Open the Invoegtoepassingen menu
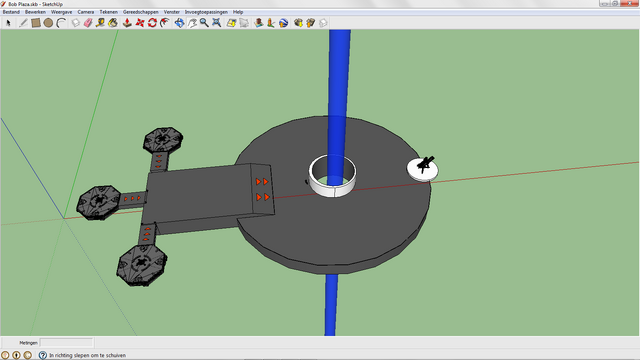 tap(206, 12)
